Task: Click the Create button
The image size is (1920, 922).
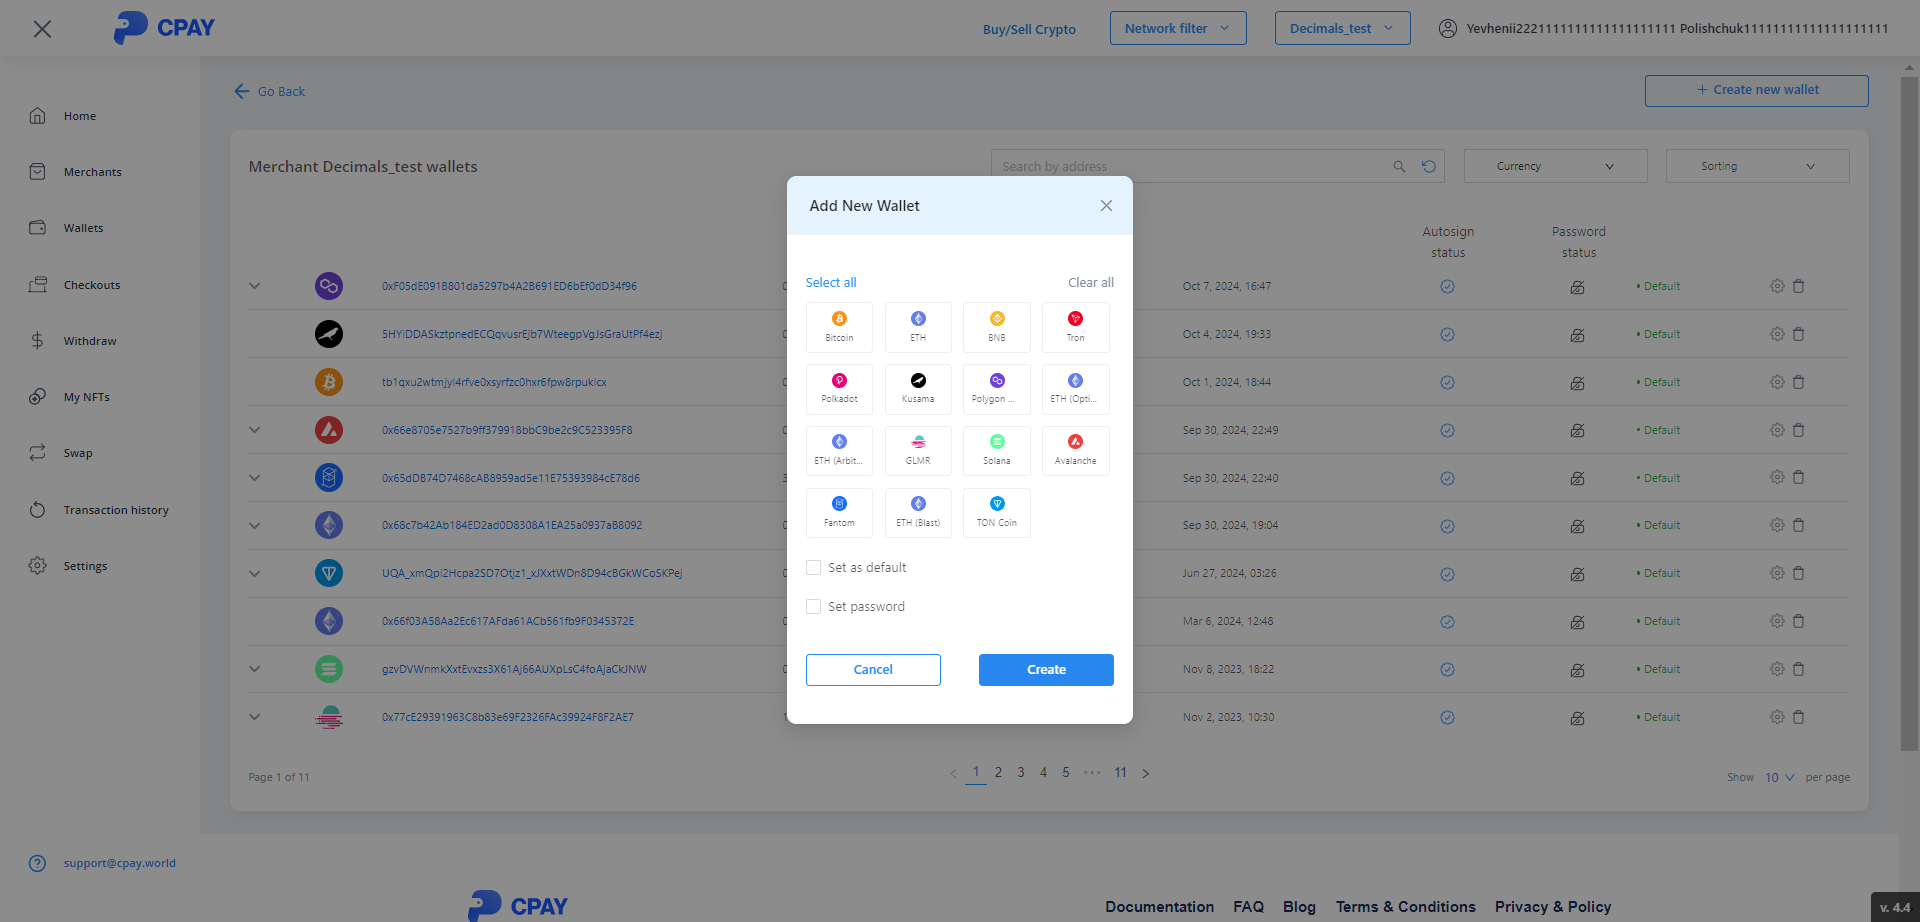Action: 1045,670
